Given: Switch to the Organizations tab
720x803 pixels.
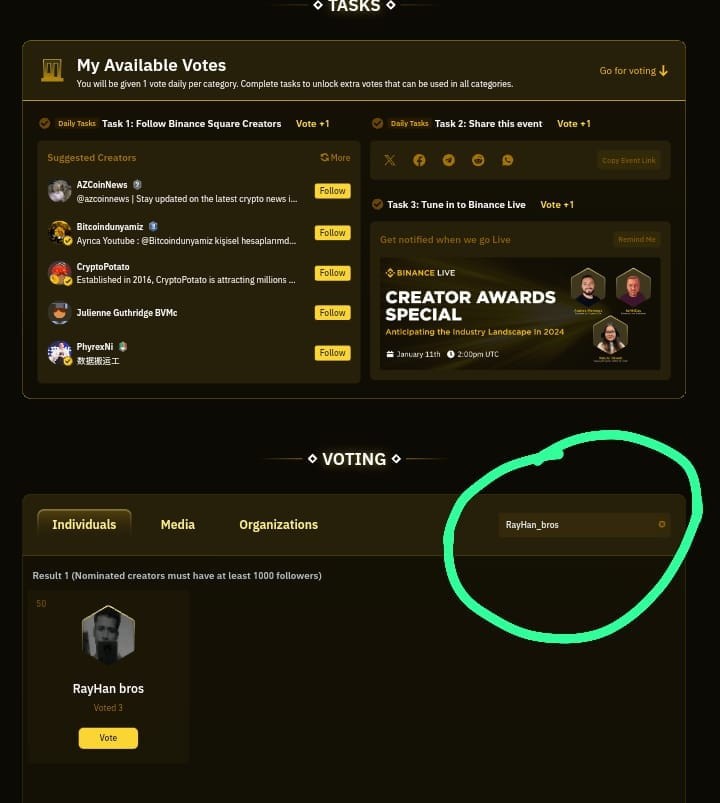Looking at the screenshot, I should point(279,524).
